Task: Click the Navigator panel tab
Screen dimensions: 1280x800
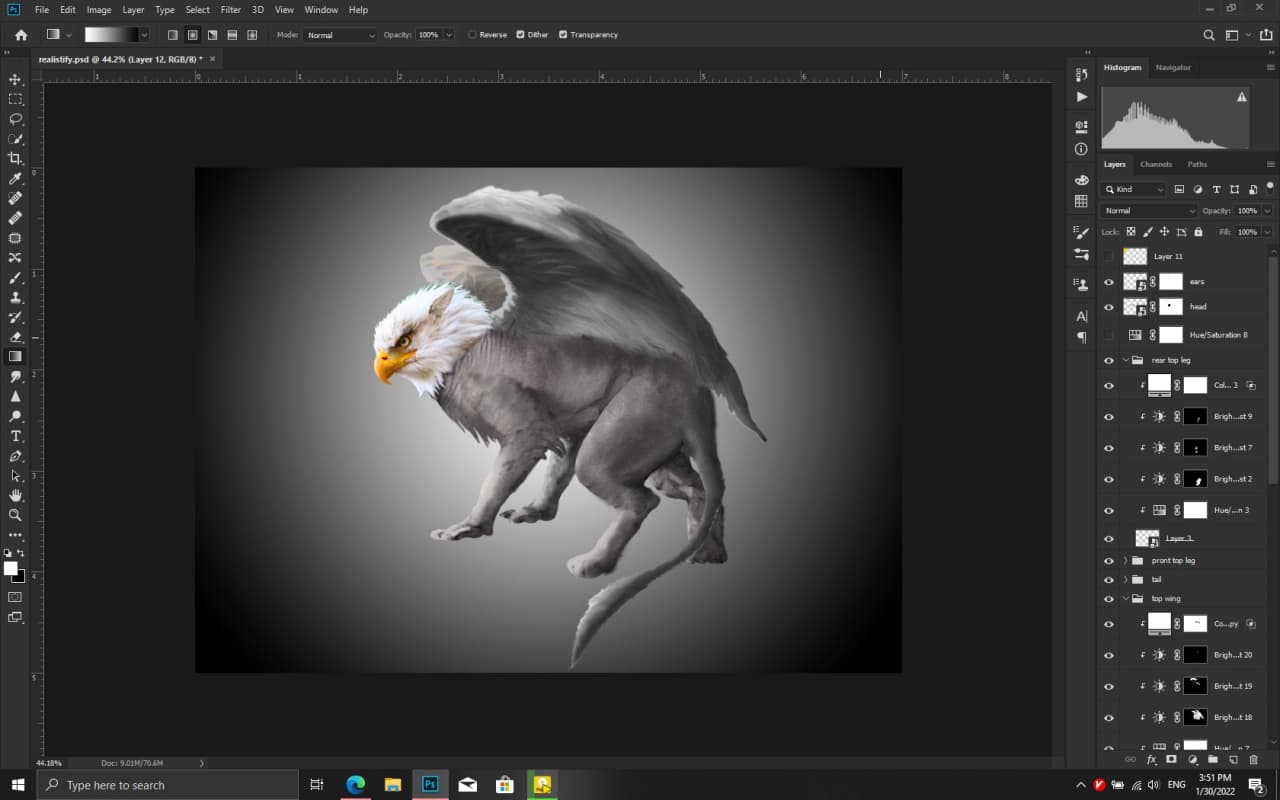Action: [1173, 67]
